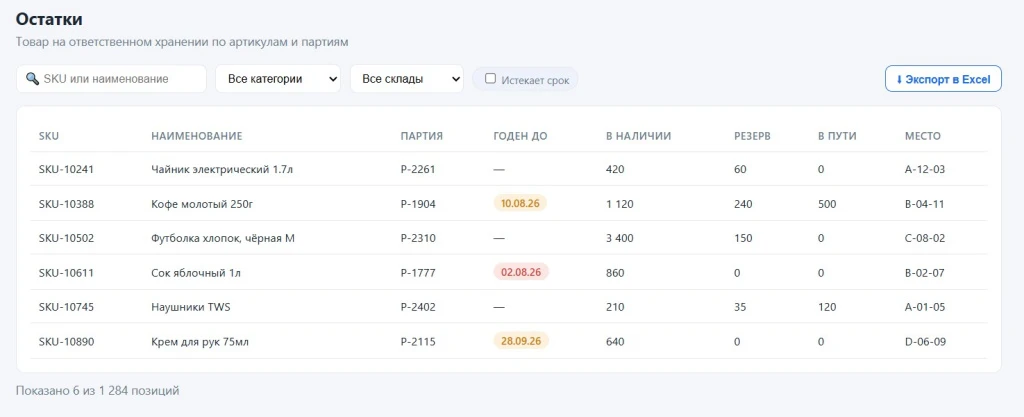The height and width of the screenshot is (417, 1024).
Task: Click stock quantity 640
Action: click(615, 341)
